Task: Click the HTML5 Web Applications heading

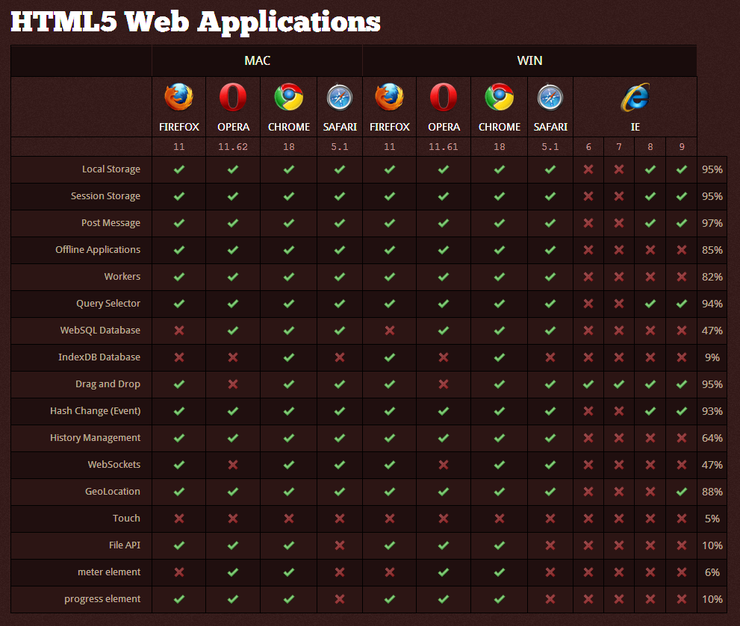Action: pos(195,22)
